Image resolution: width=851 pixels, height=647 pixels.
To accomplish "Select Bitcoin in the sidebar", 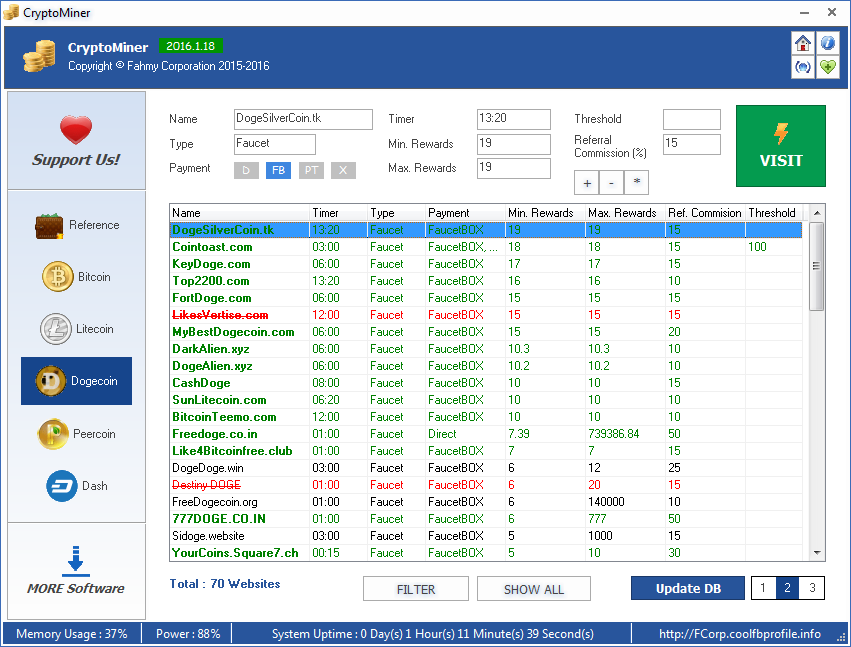I will tap(77, 277).
